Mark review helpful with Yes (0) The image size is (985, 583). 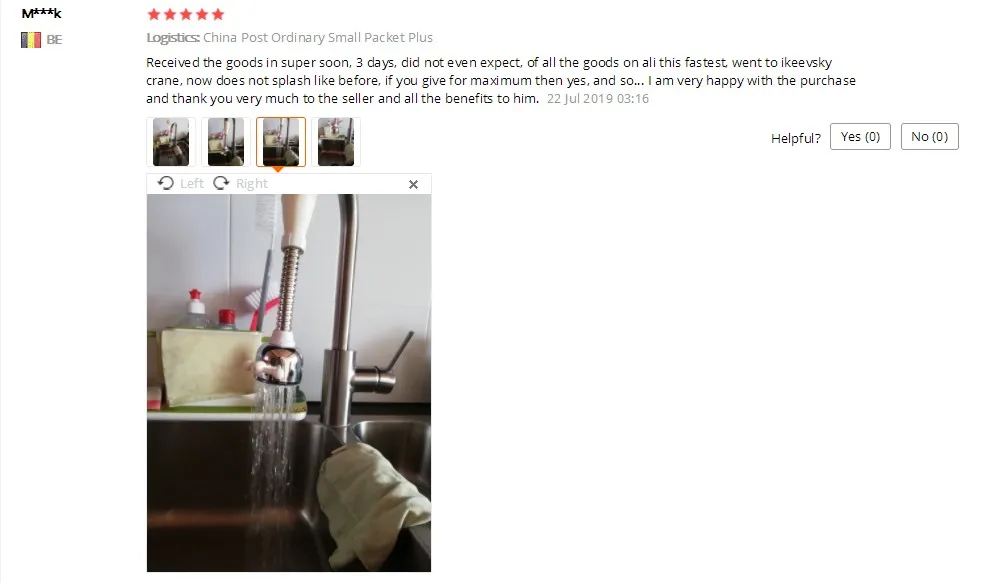tap(860, 136)
